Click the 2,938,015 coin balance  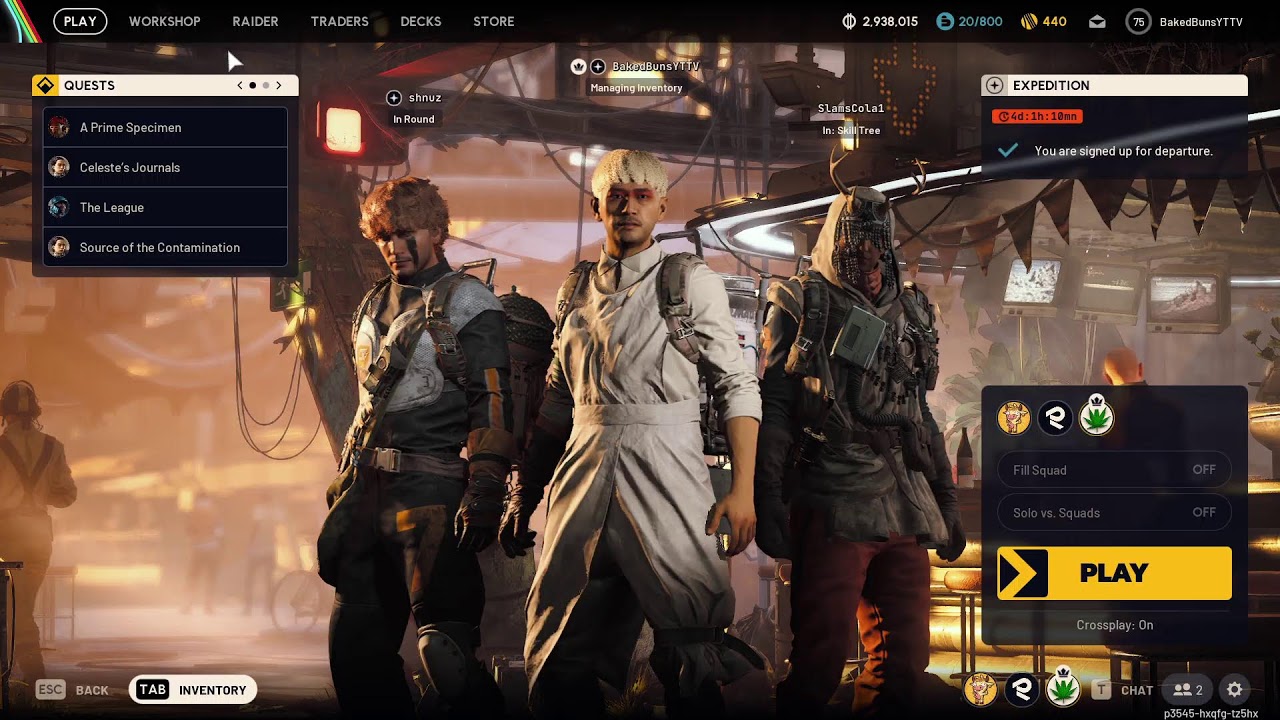click(x=890, y=21)
